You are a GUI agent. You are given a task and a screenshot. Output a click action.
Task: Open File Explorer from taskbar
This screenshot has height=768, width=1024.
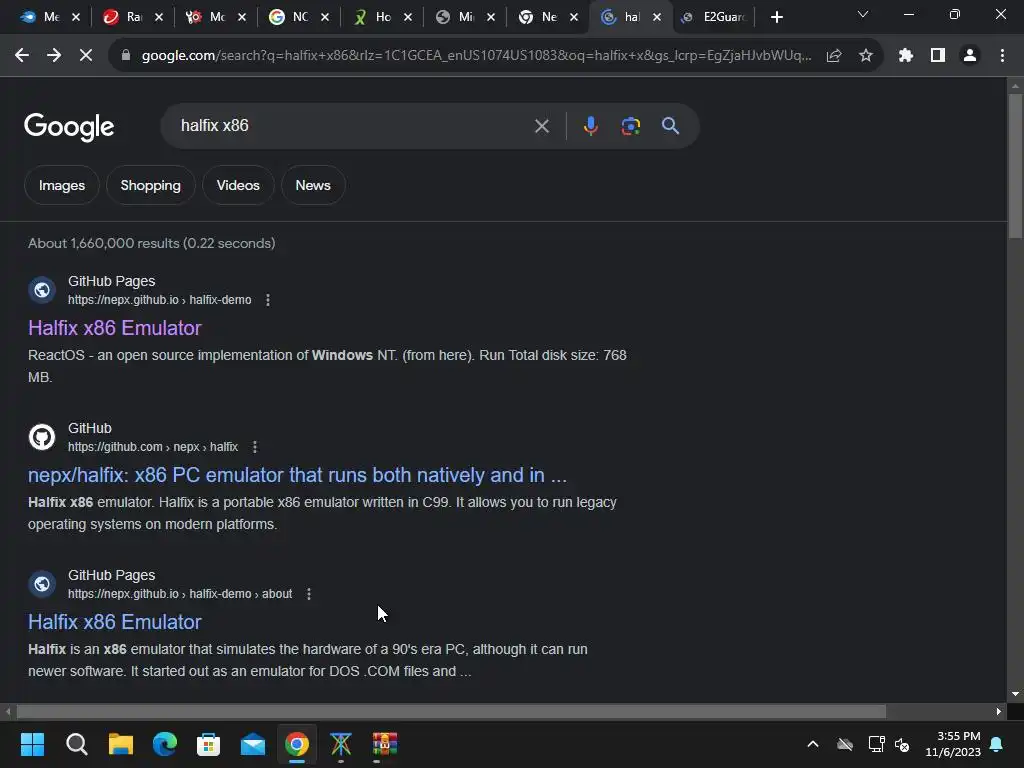pyautogui.click(x=121, y=744)
